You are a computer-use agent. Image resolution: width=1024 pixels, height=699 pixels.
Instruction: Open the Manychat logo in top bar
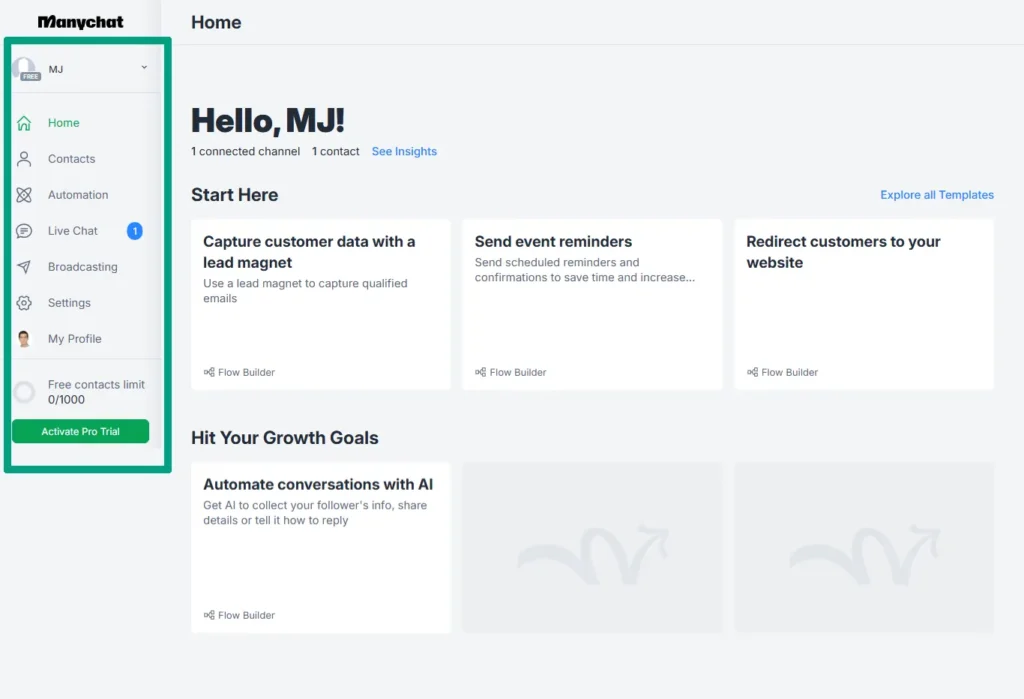click(x=80, y=20)
